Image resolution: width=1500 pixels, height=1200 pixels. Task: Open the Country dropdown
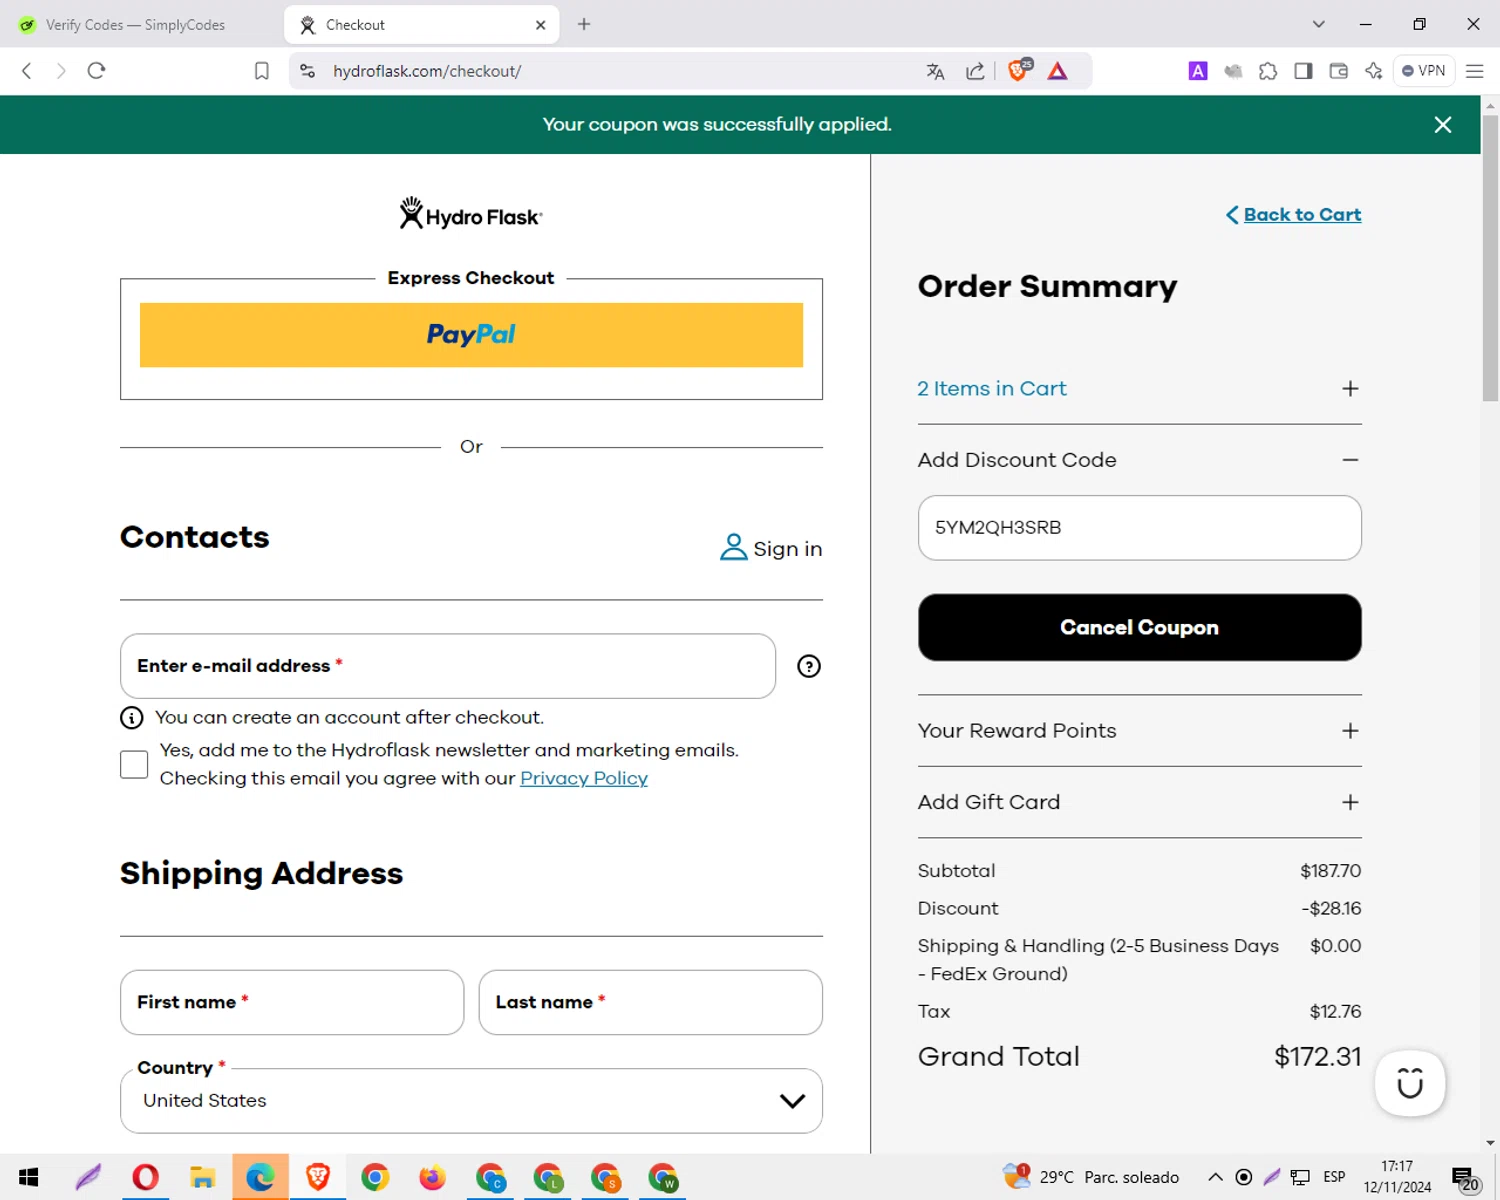[471, 1101]
